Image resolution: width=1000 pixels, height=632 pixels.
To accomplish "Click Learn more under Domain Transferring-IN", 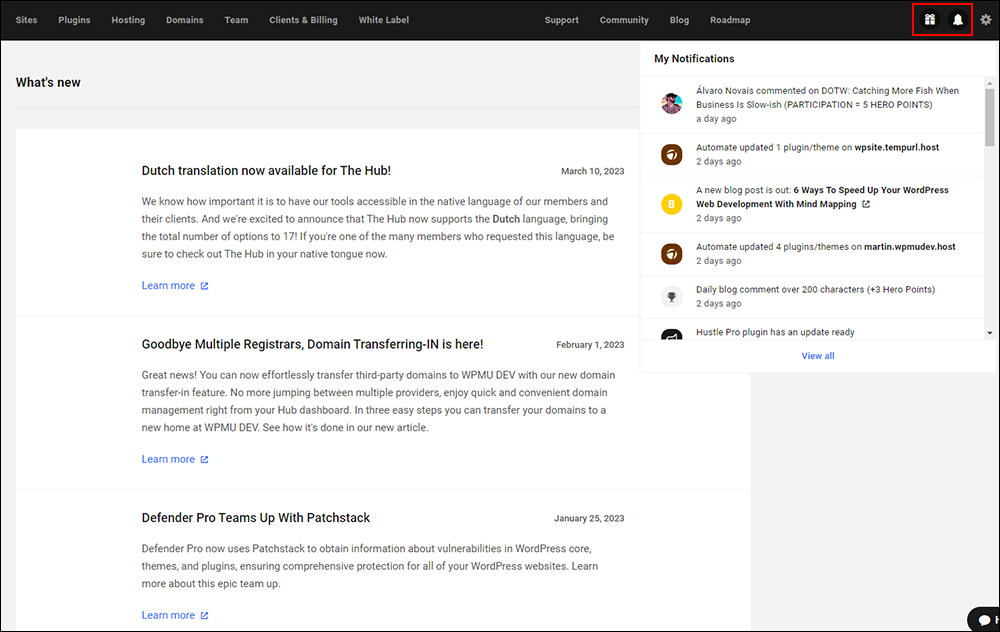I will coord(168,459).
